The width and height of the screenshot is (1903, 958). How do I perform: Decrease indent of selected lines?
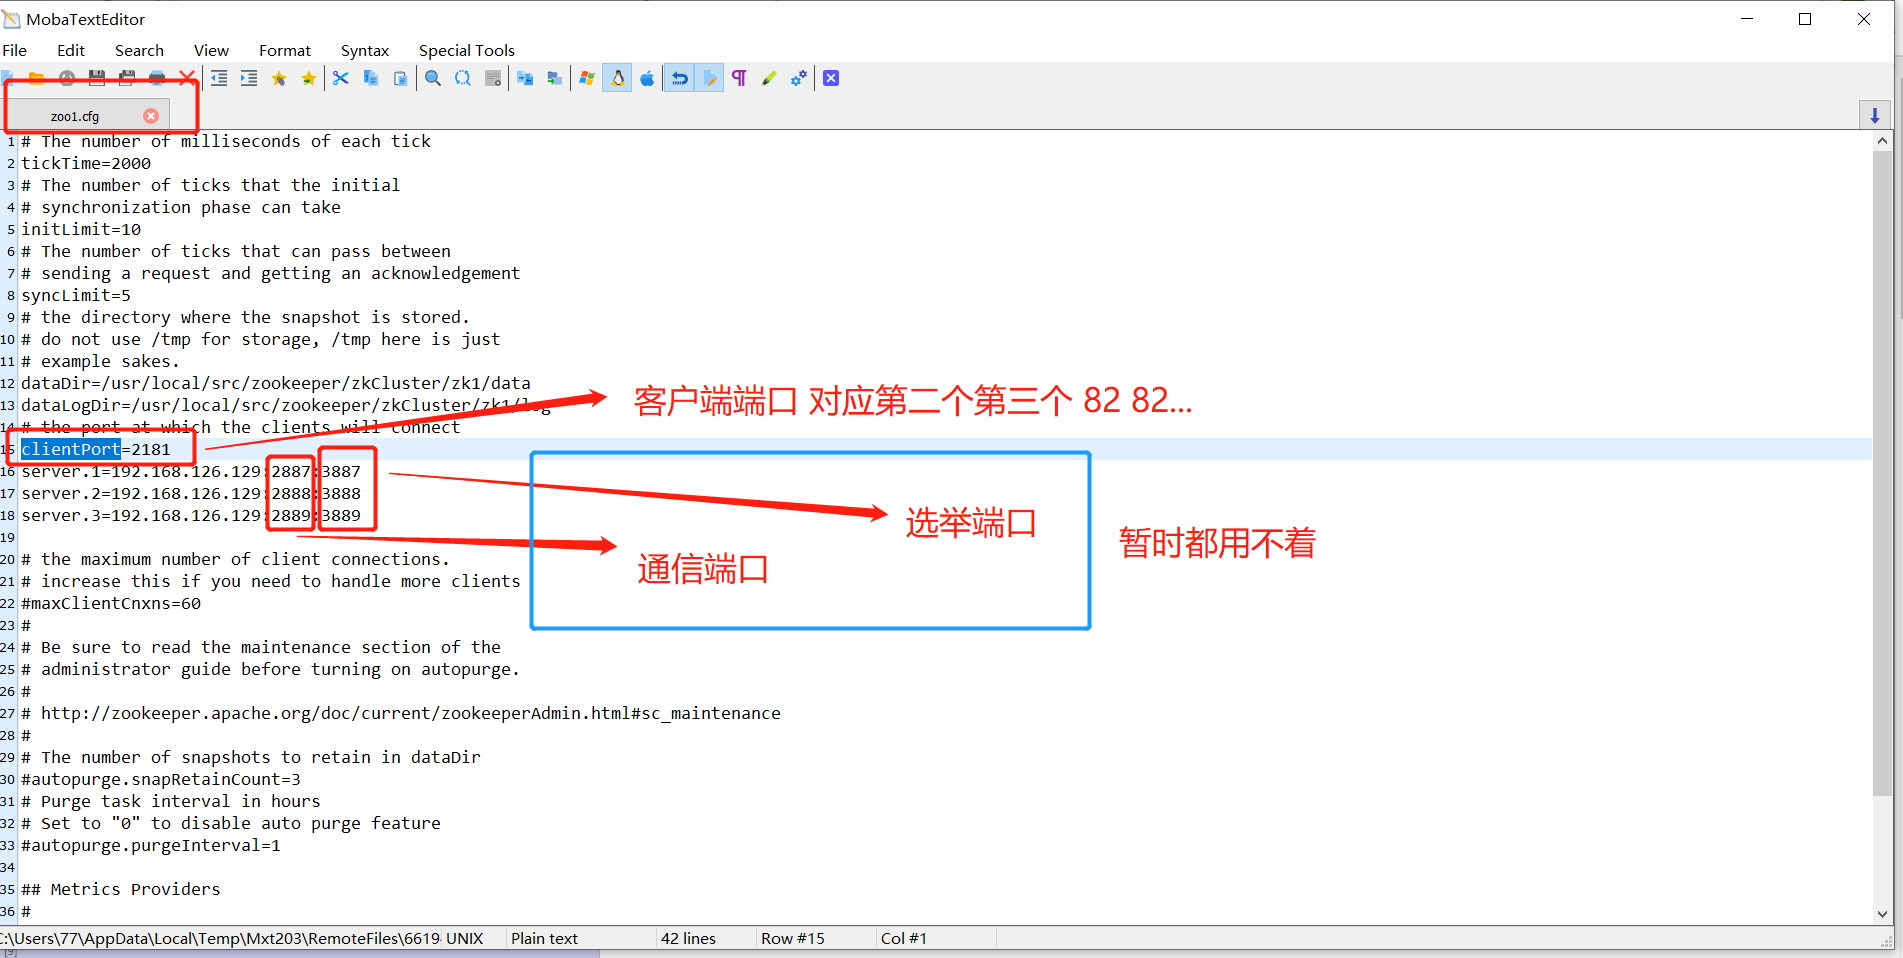pyautogui.click(x=219, y=78)
